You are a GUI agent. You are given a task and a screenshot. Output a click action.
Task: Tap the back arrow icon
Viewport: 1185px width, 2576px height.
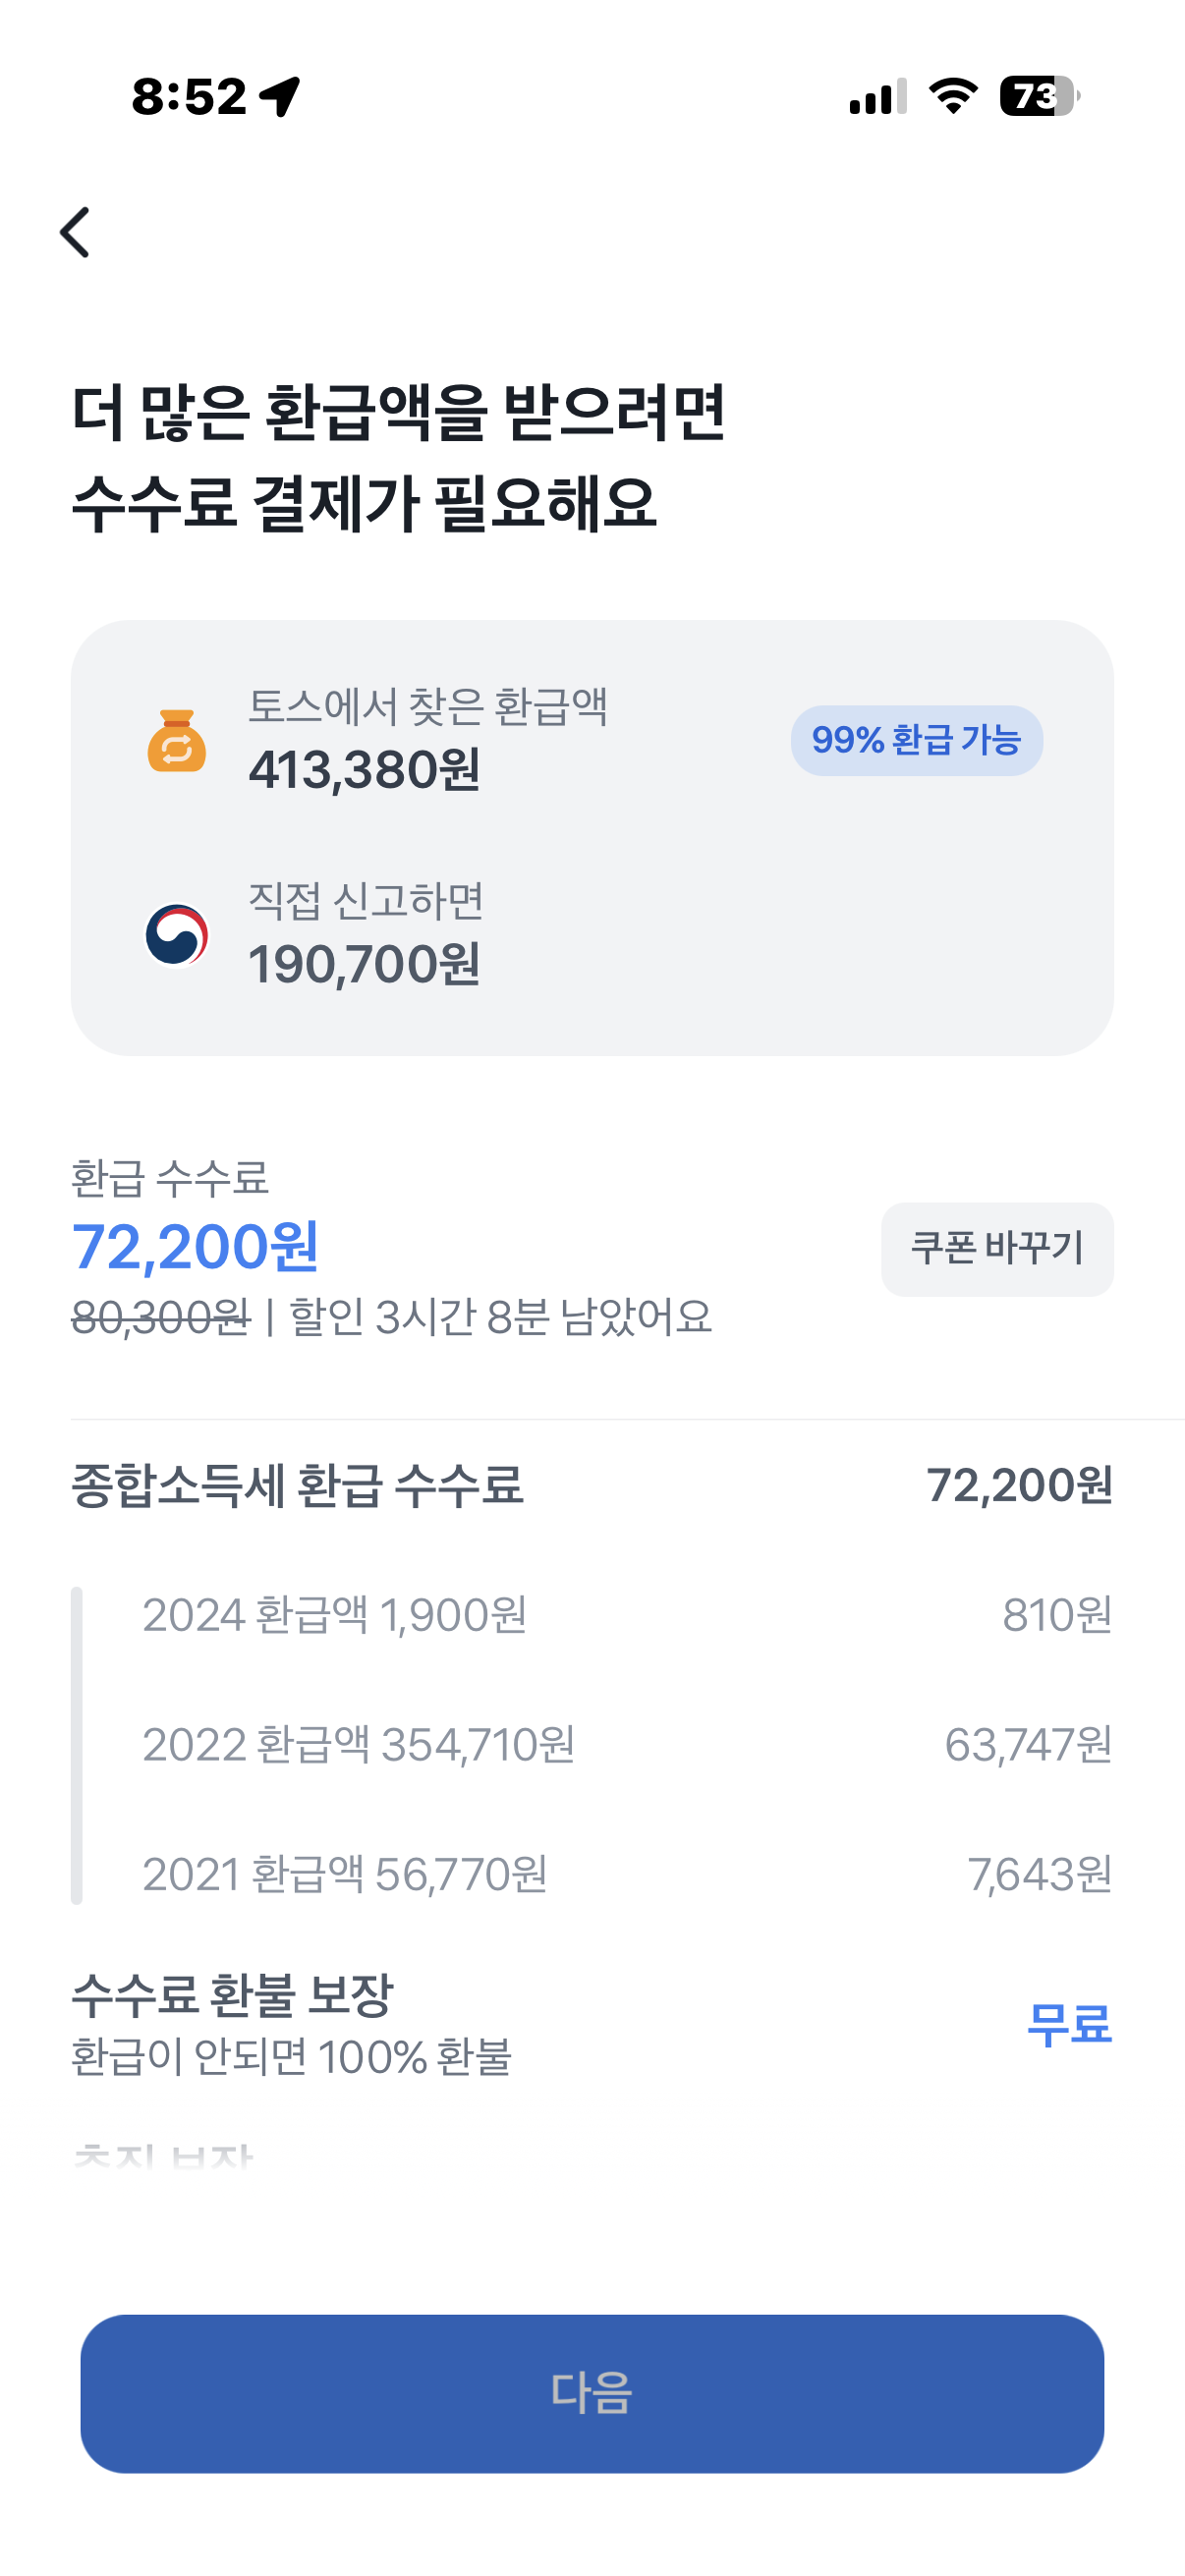76,232
